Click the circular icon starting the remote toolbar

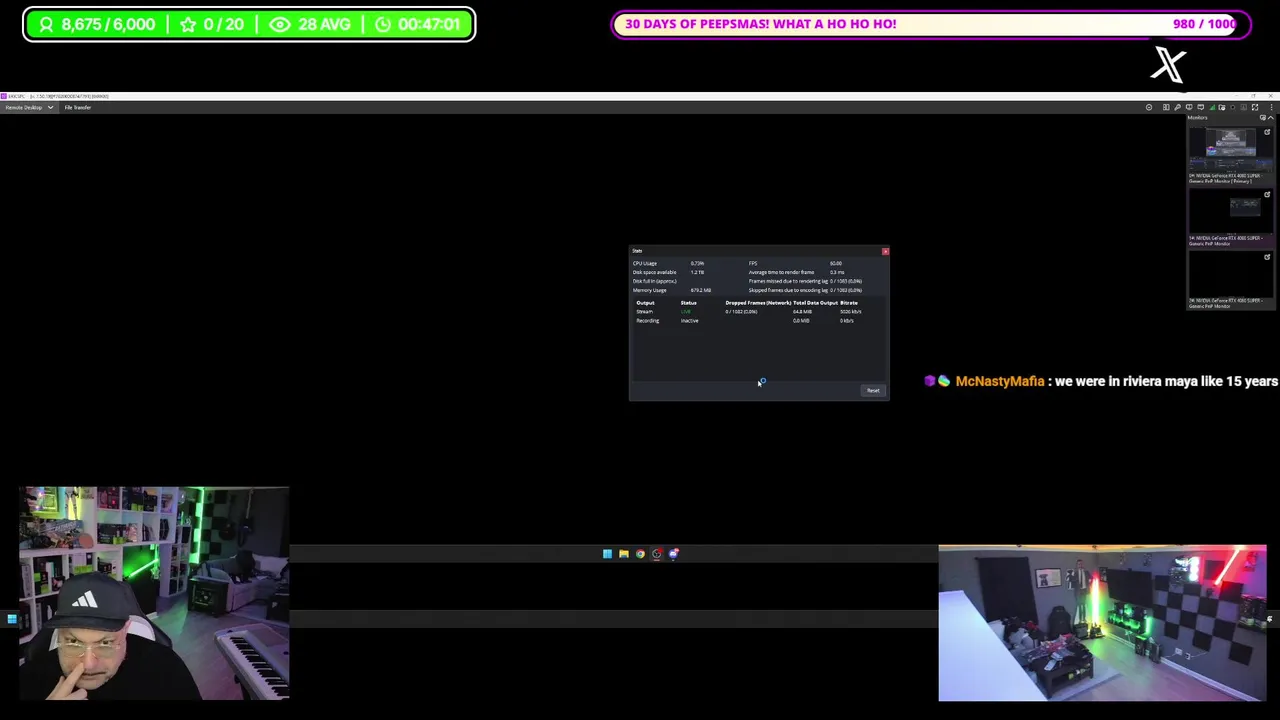[1149, 107]
